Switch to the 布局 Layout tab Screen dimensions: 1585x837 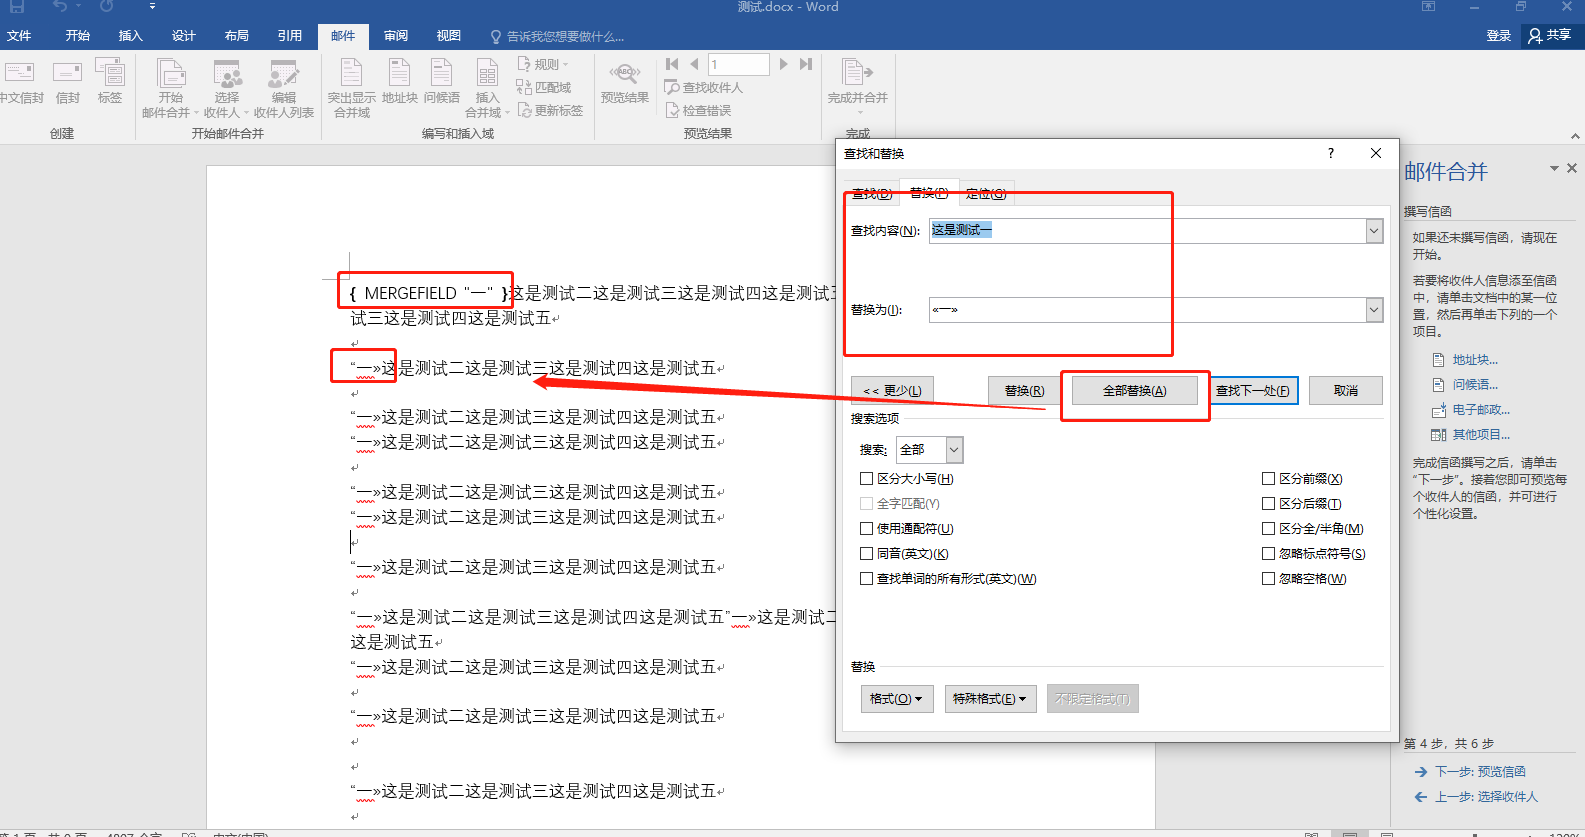(x=236, y=36)
